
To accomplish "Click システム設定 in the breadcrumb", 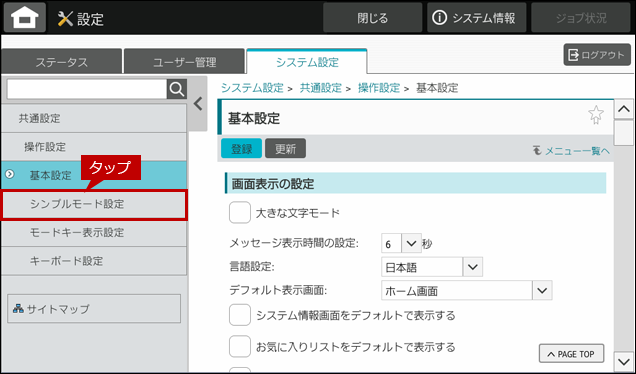I will tap(252, 88).
